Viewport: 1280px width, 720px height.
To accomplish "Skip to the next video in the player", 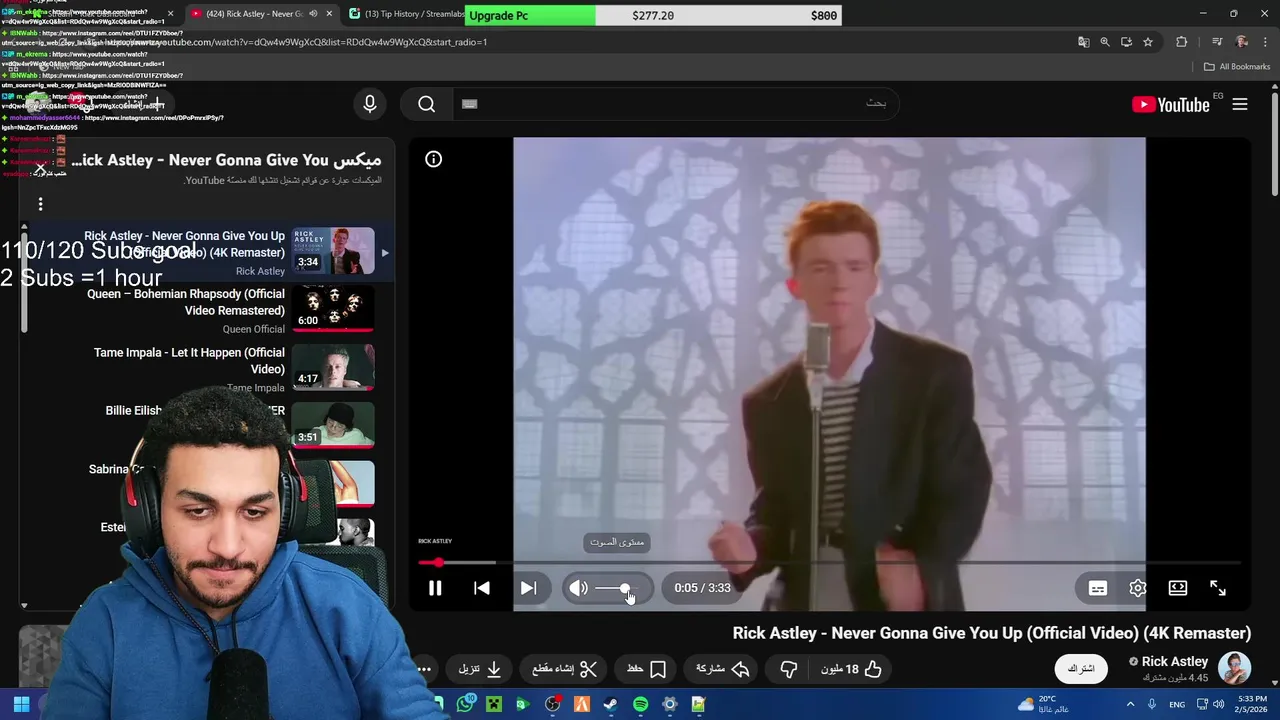I will point(528,588).
